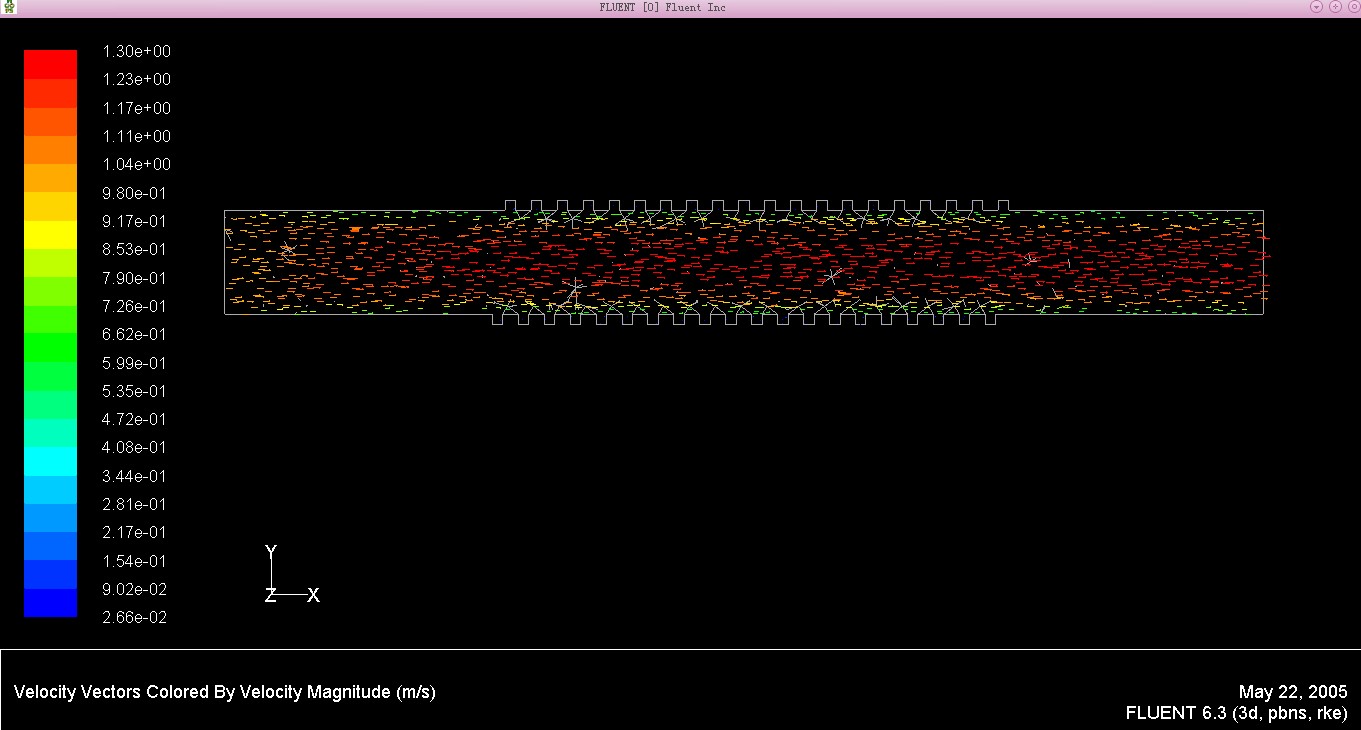1361x730 pixels.
Task: Click the Z label at the triad origin
Action: [270, 595]
